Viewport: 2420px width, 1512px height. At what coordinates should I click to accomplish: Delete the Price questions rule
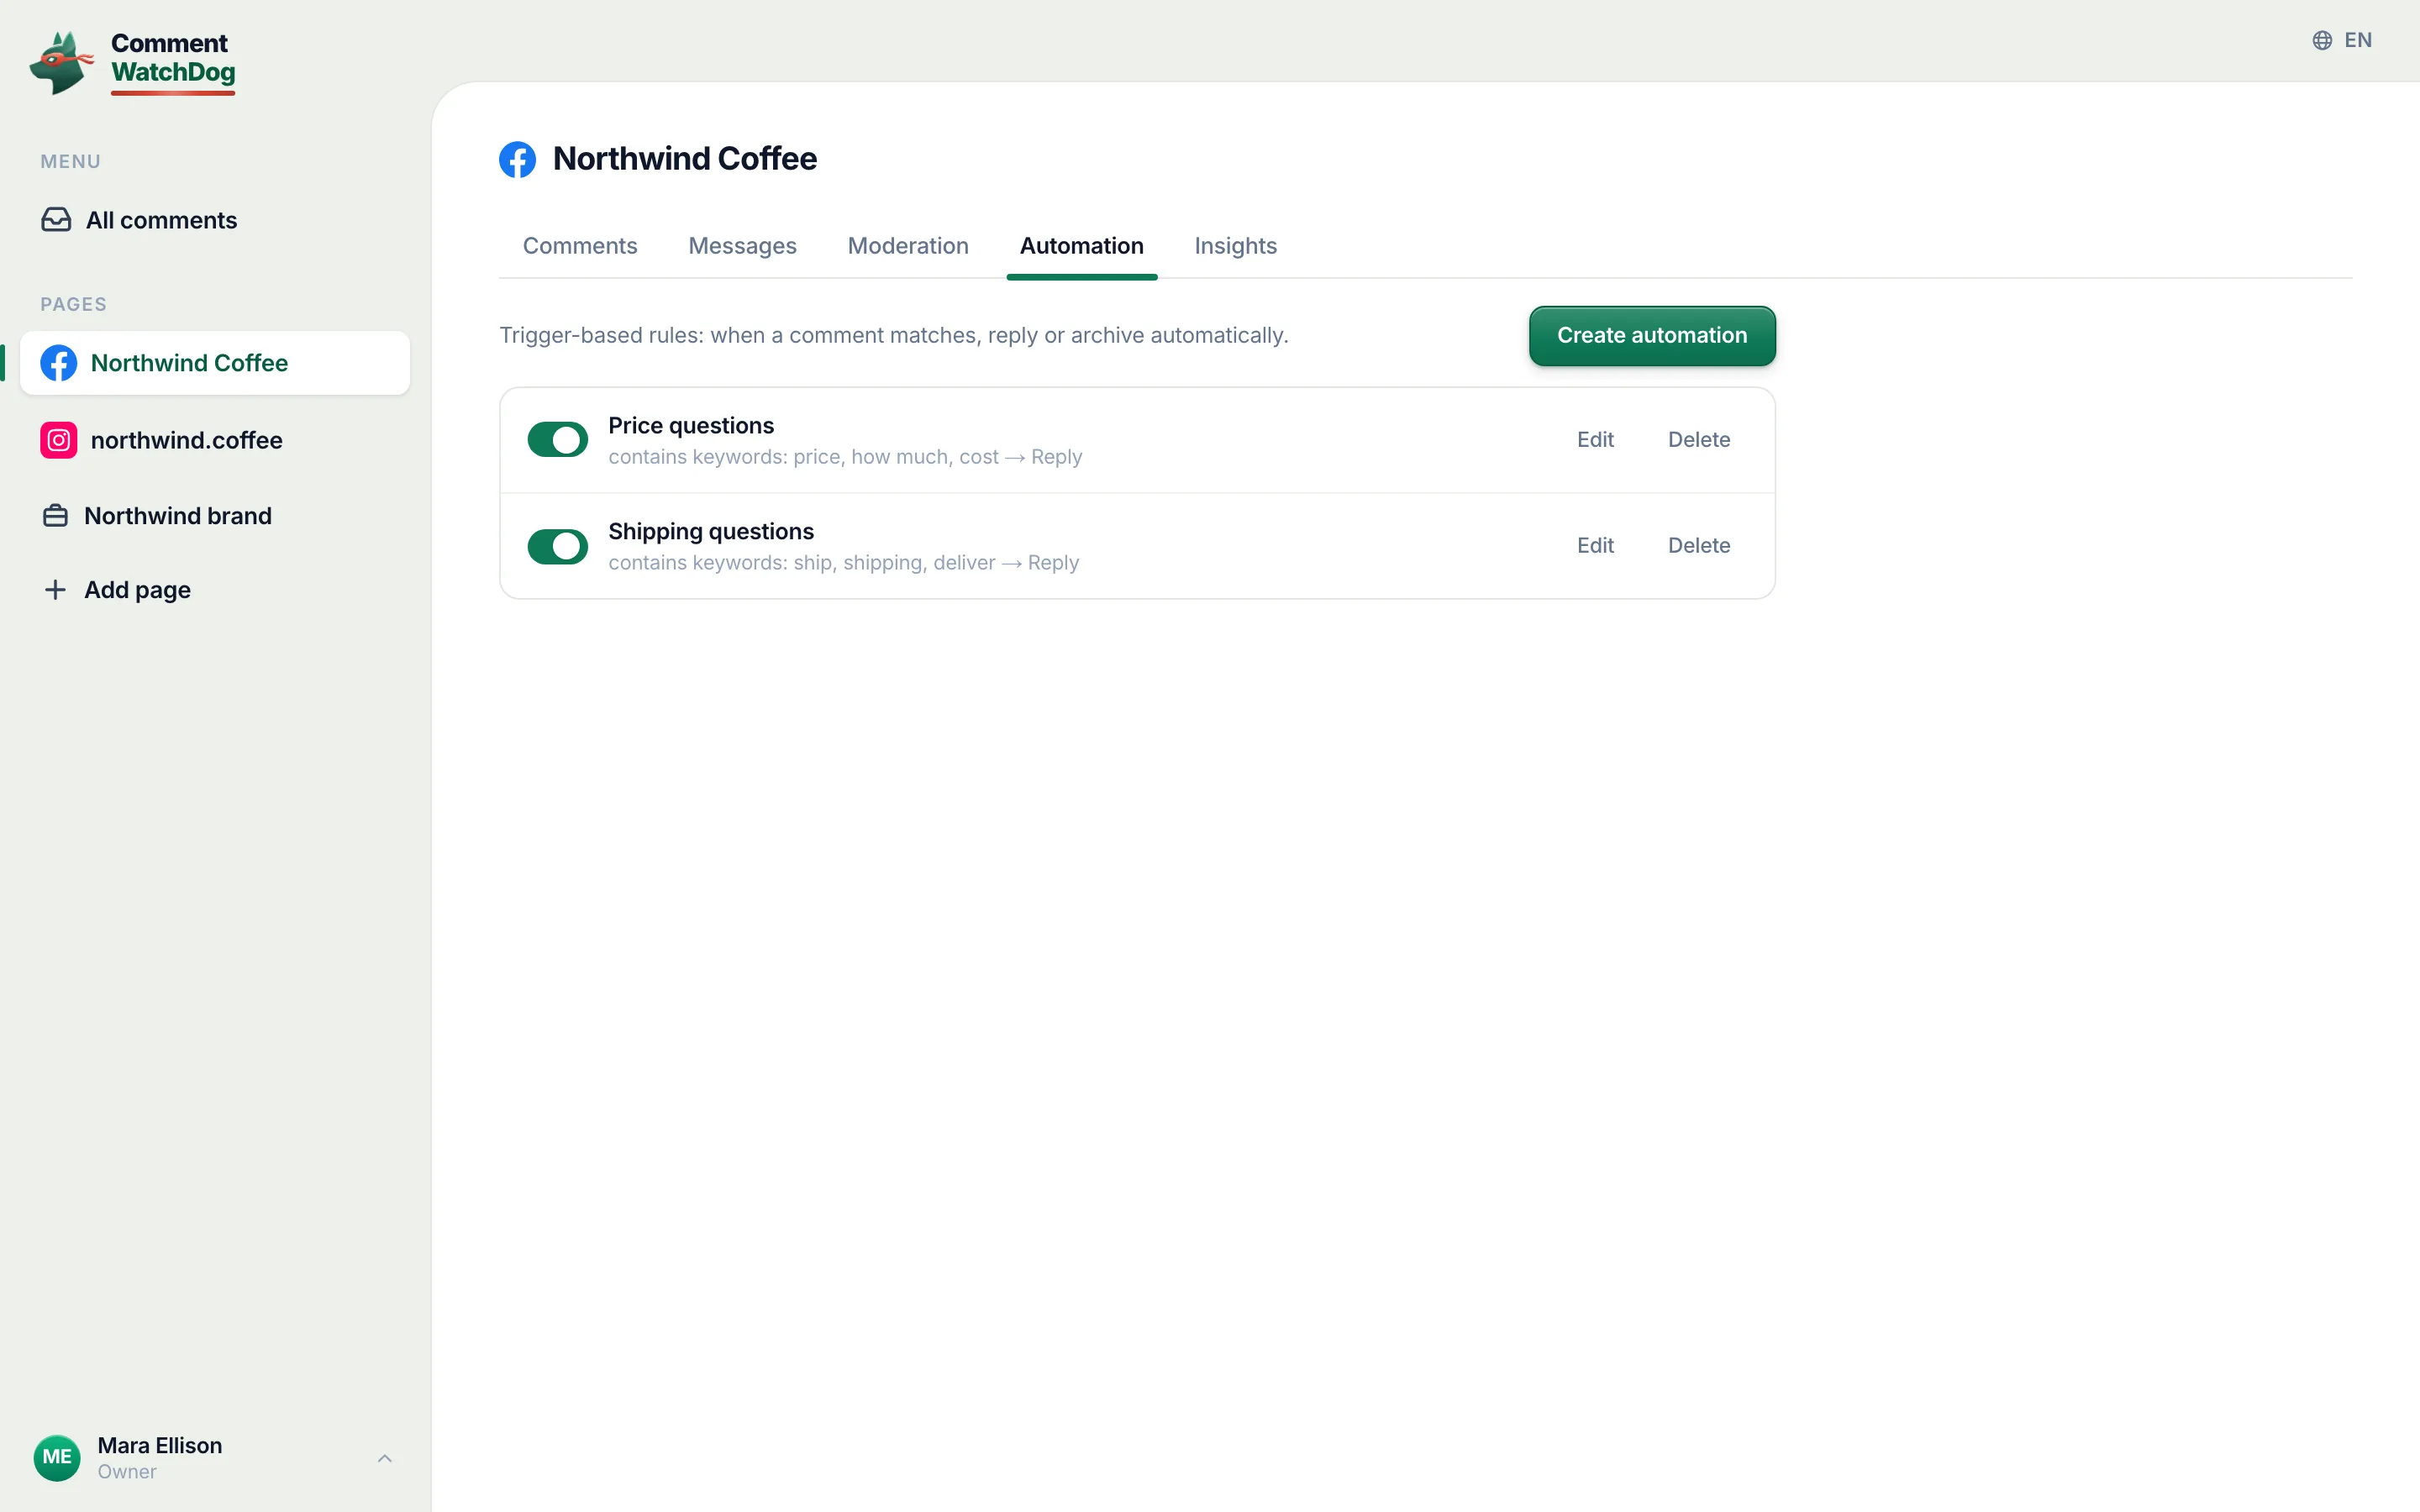[x=1699, y=440]
